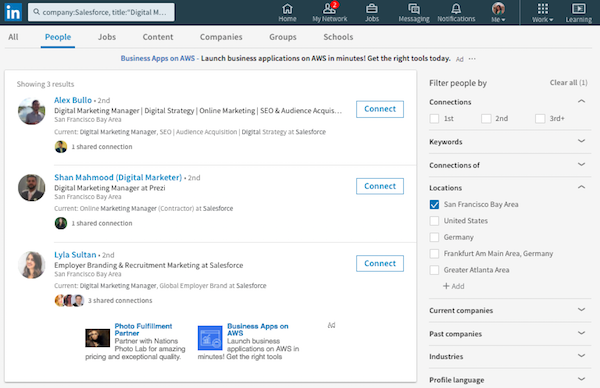This screenshot has width=600, height=388.
Task: Check the Greater Atlanta Area location
Action: click(434, 270)
